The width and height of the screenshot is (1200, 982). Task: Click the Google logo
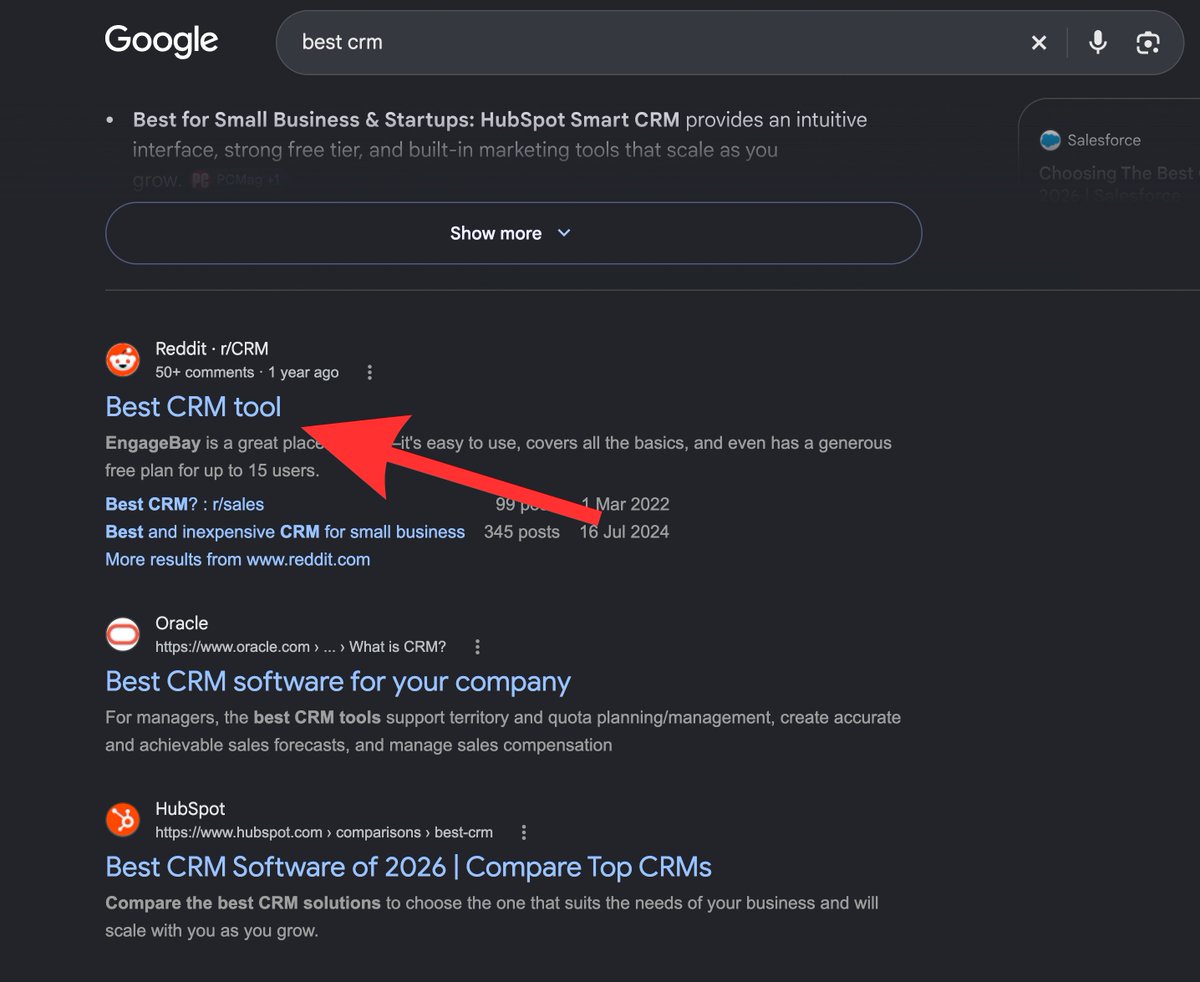pos(161,41)
